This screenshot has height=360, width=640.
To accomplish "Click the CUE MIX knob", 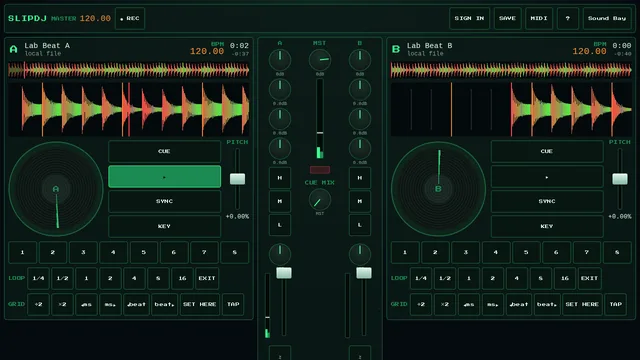I will 320,200.
